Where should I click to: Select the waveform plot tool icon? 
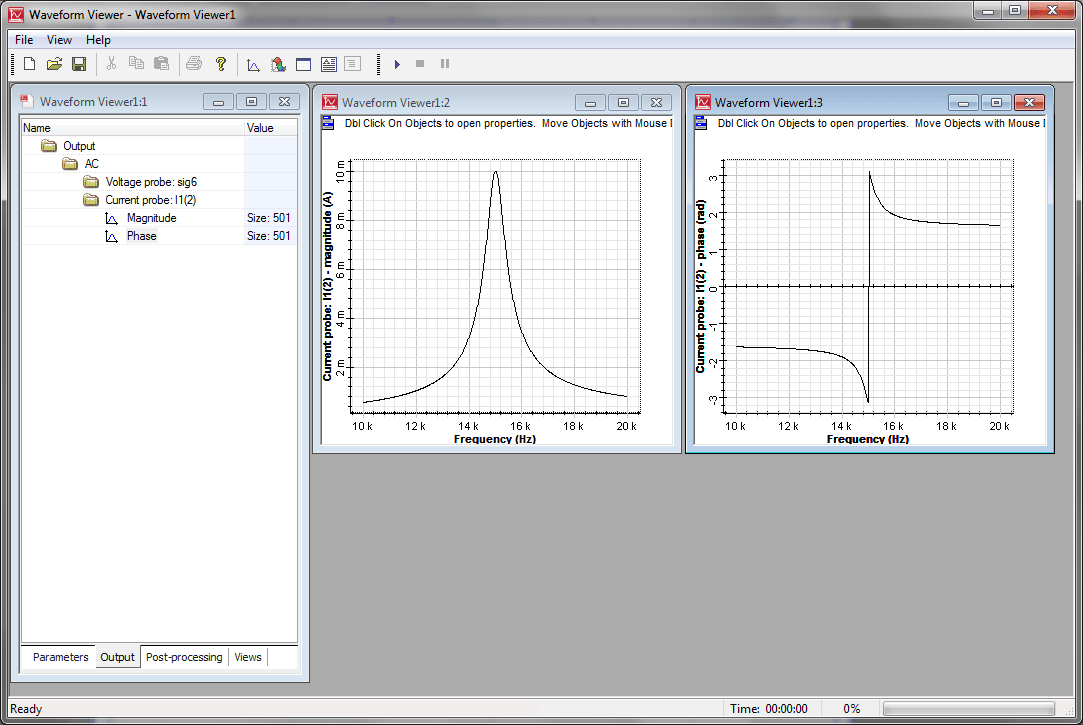(x=253, y=63)
